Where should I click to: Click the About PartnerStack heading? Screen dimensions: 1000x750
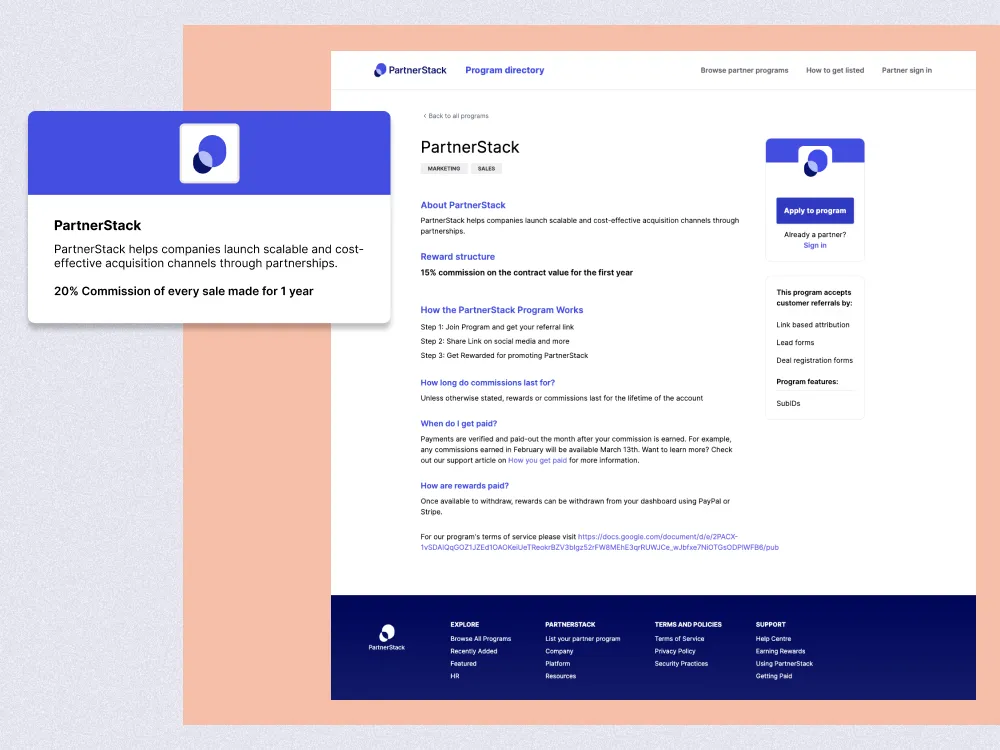click(x=462, y=205)
